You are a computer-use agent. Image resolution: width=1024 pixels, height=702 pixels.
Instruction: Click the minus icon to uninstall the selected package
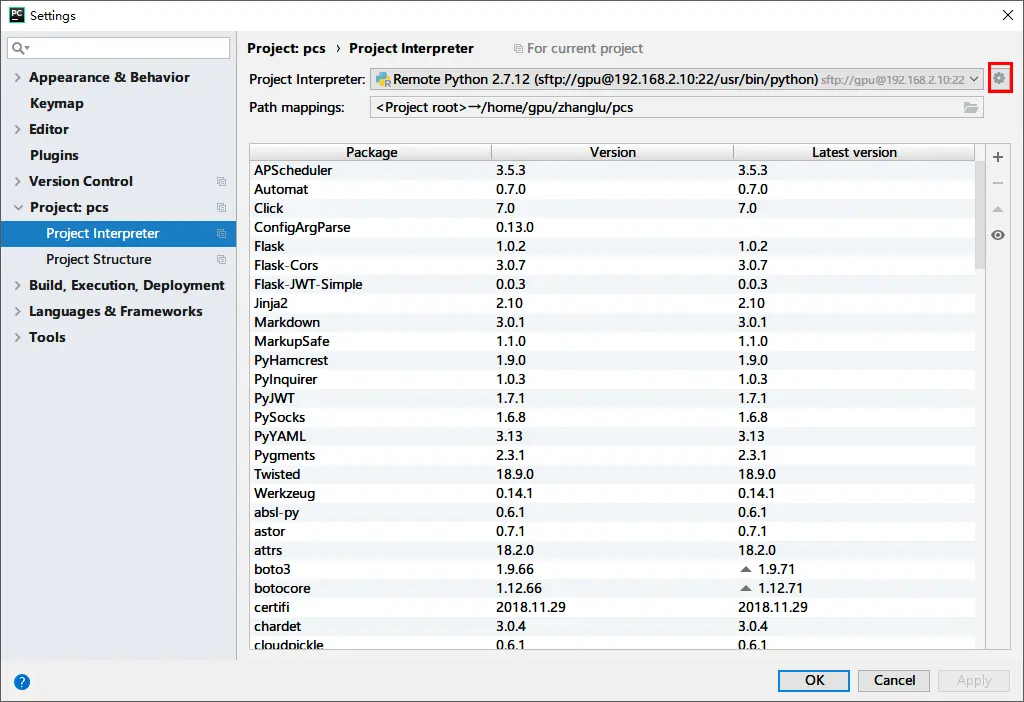pyautogui.click(x=998, y=183)
